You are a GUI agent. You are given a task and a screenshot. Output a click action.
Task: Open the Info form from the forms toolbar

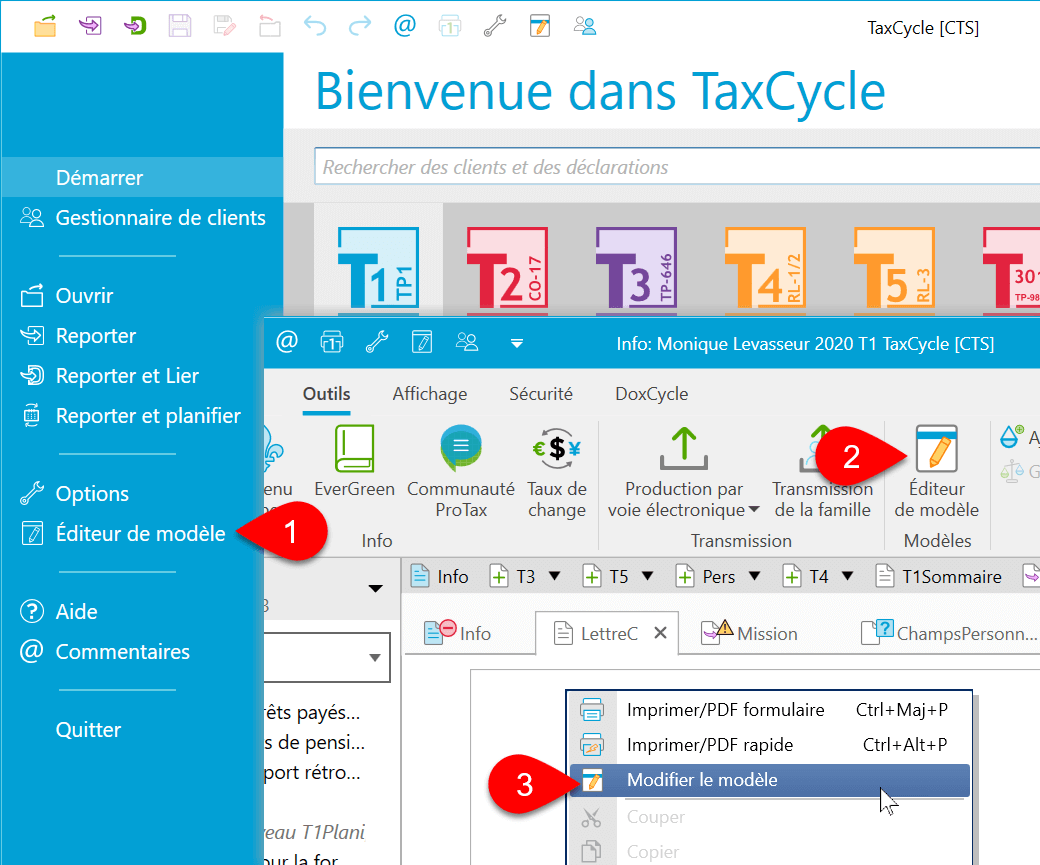tap(439, 576)
